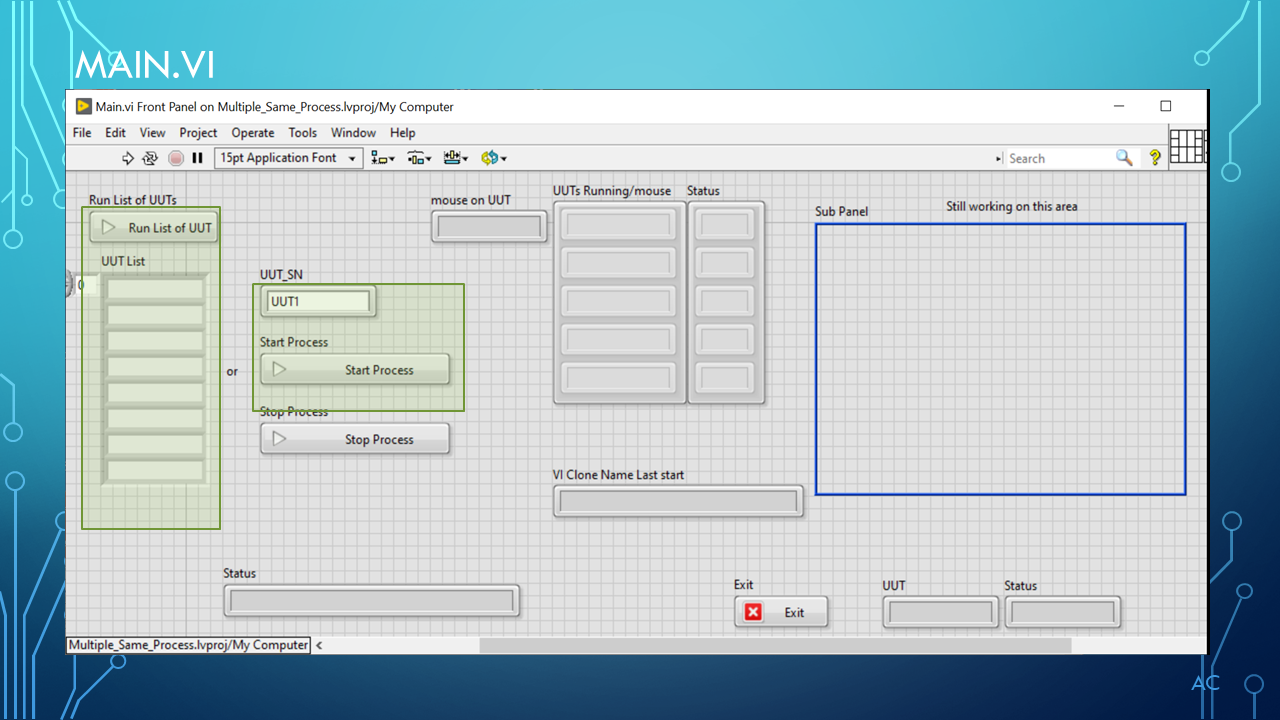Open the Project menu

pyautogui.click(x=197, y=132)
